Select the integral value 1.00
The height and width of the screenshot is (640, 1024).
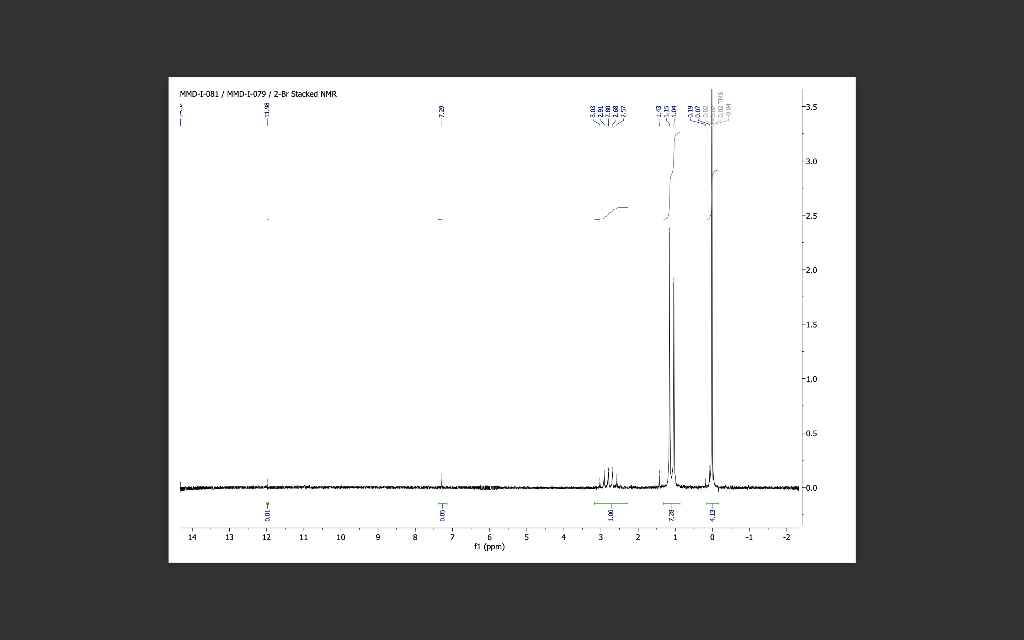(x=611, y=513)
